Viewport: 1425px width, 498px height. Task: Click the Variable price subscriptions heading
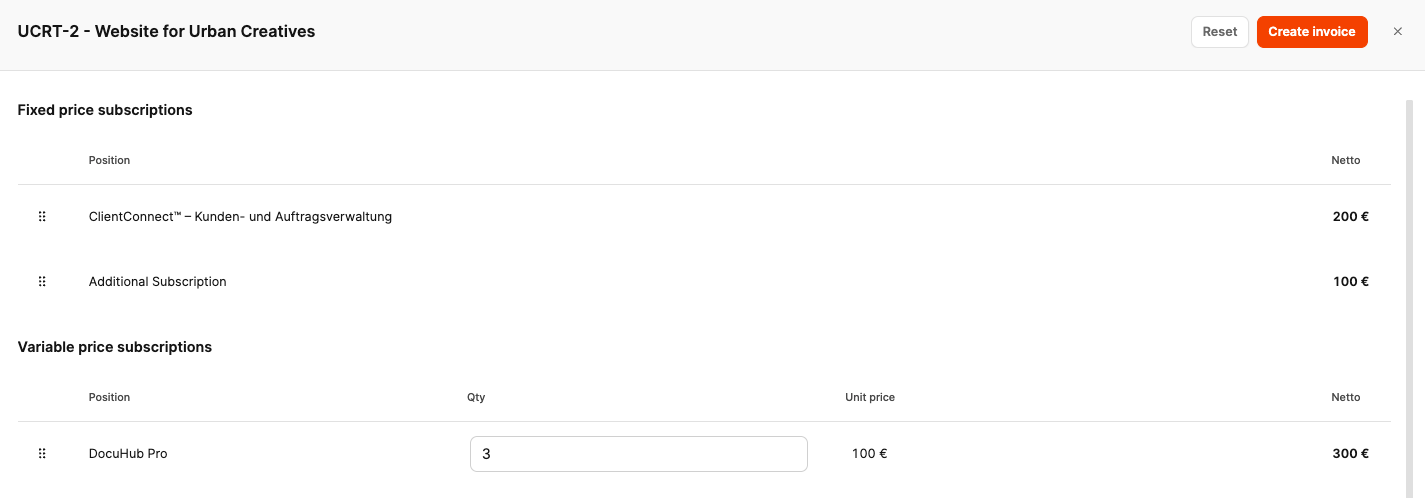(115, 347)
